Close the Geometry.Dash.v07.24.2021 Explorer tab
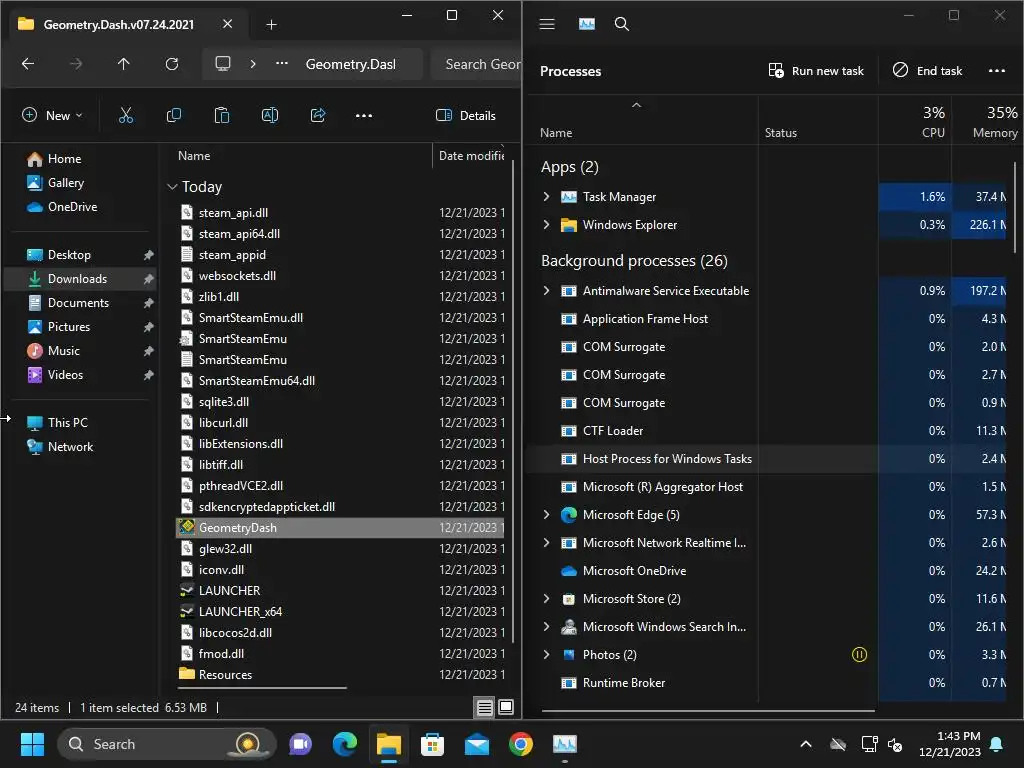1024x768 pixels. click(x=227, y=24)
